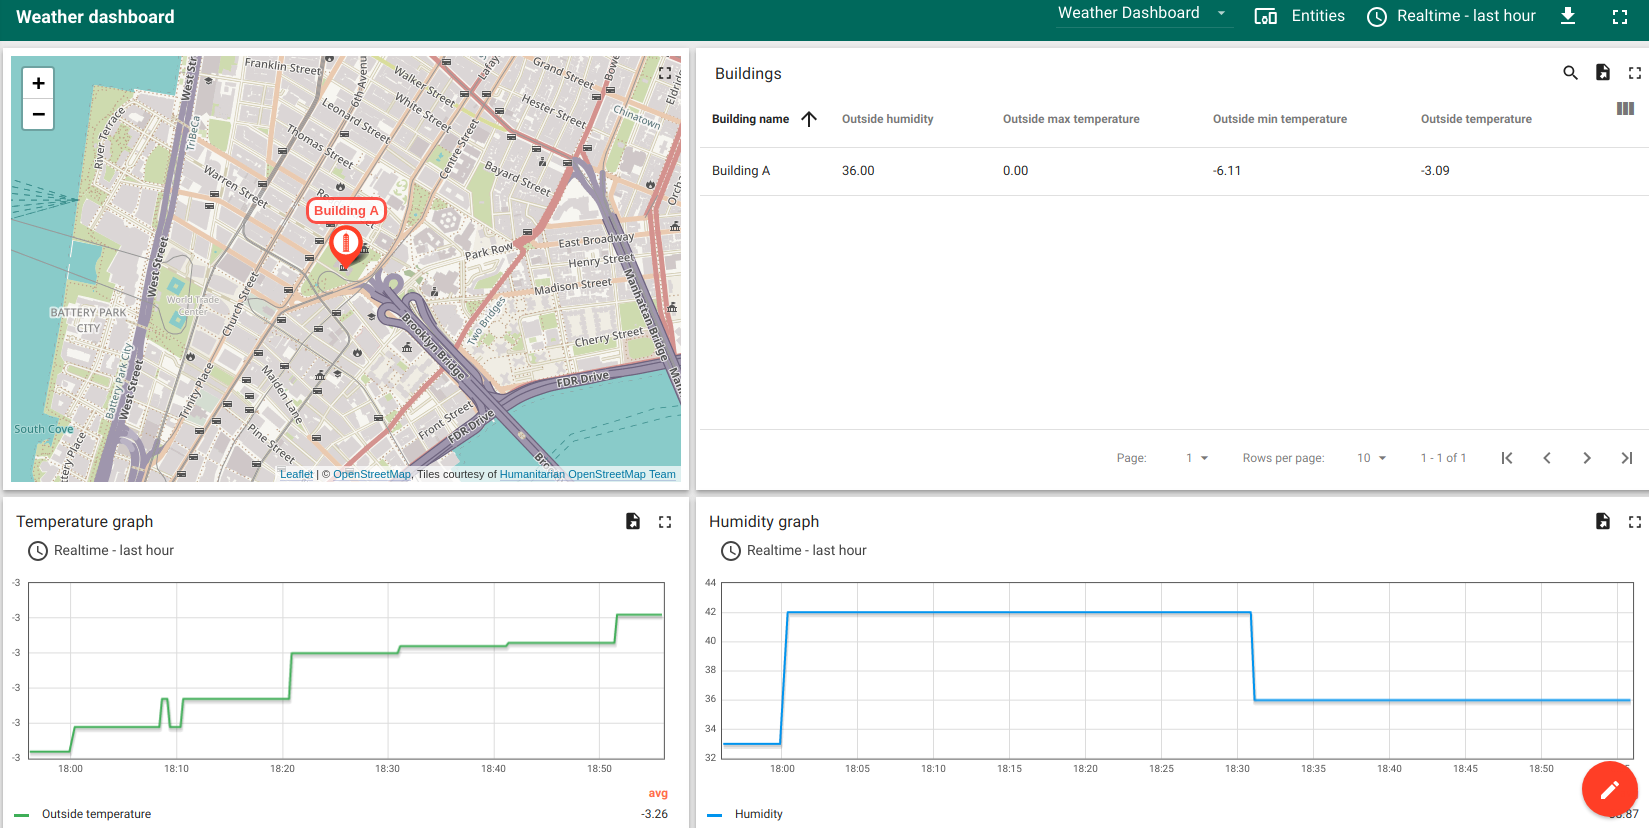Click the map zoom in button

coord(38,83)
